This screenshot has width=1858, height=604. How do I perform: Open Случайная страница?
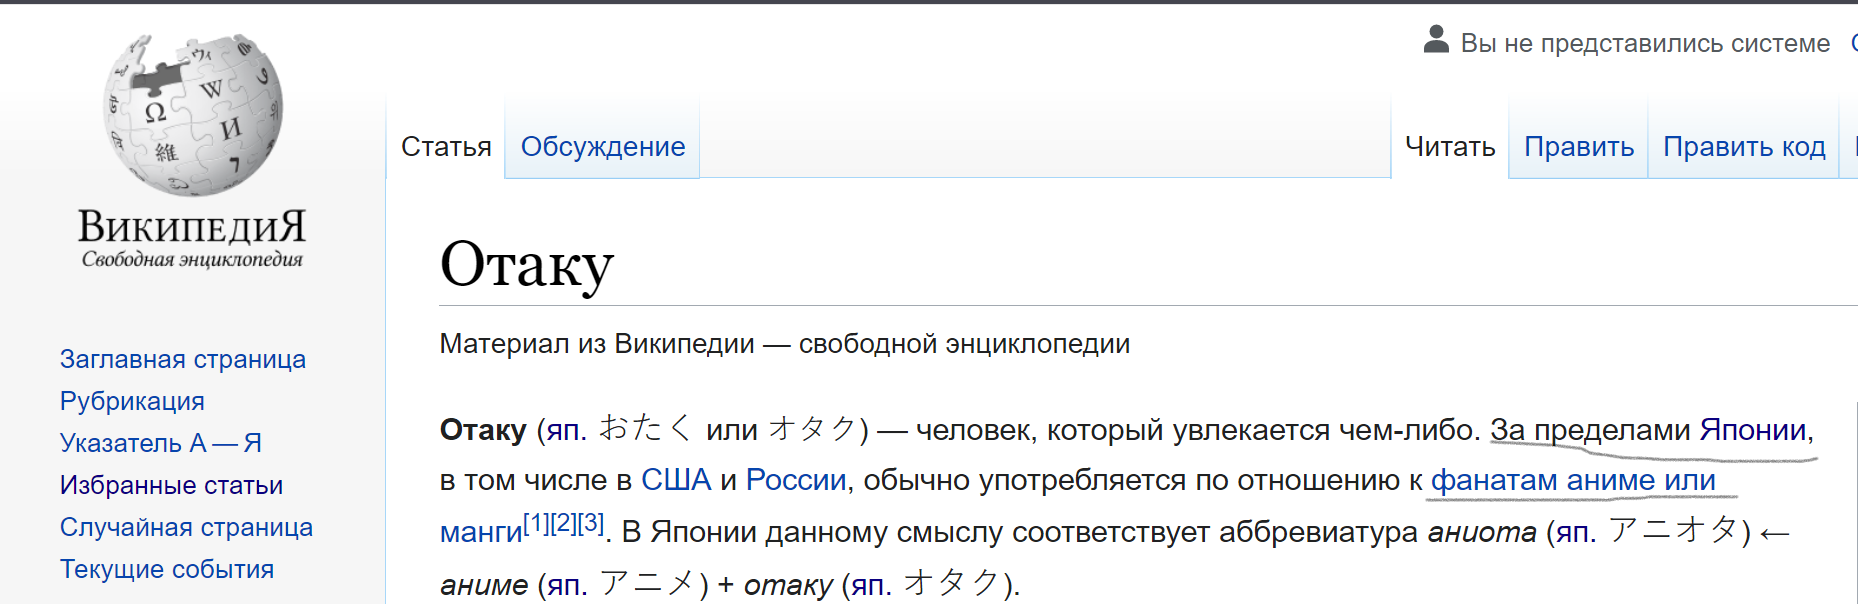pyautogui.click(x=186, y=527)
